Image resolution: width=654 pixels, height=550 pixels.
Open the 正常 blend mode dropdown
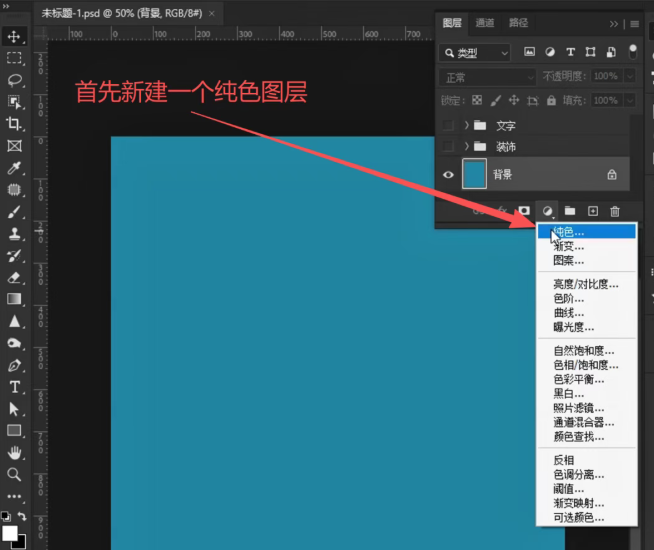tap(488, 78)
